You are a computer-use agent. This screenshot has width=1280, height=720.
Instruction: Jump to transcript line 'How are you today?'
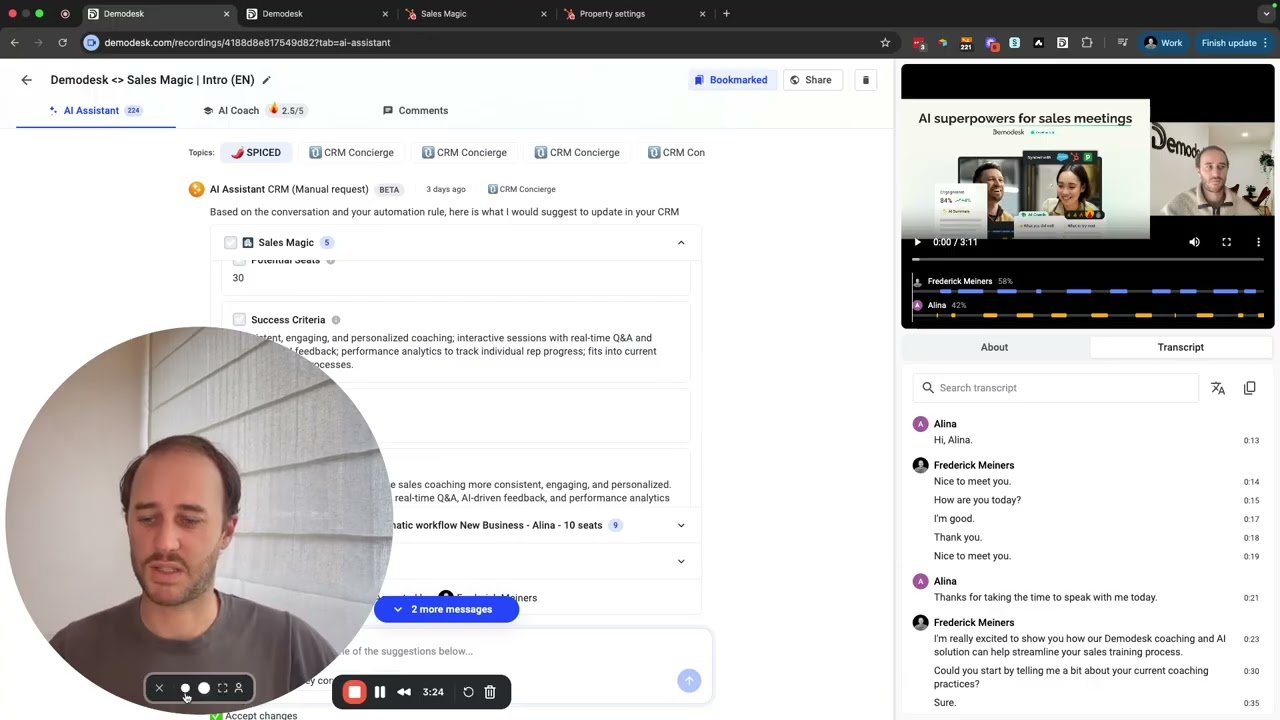pos(977,500)
